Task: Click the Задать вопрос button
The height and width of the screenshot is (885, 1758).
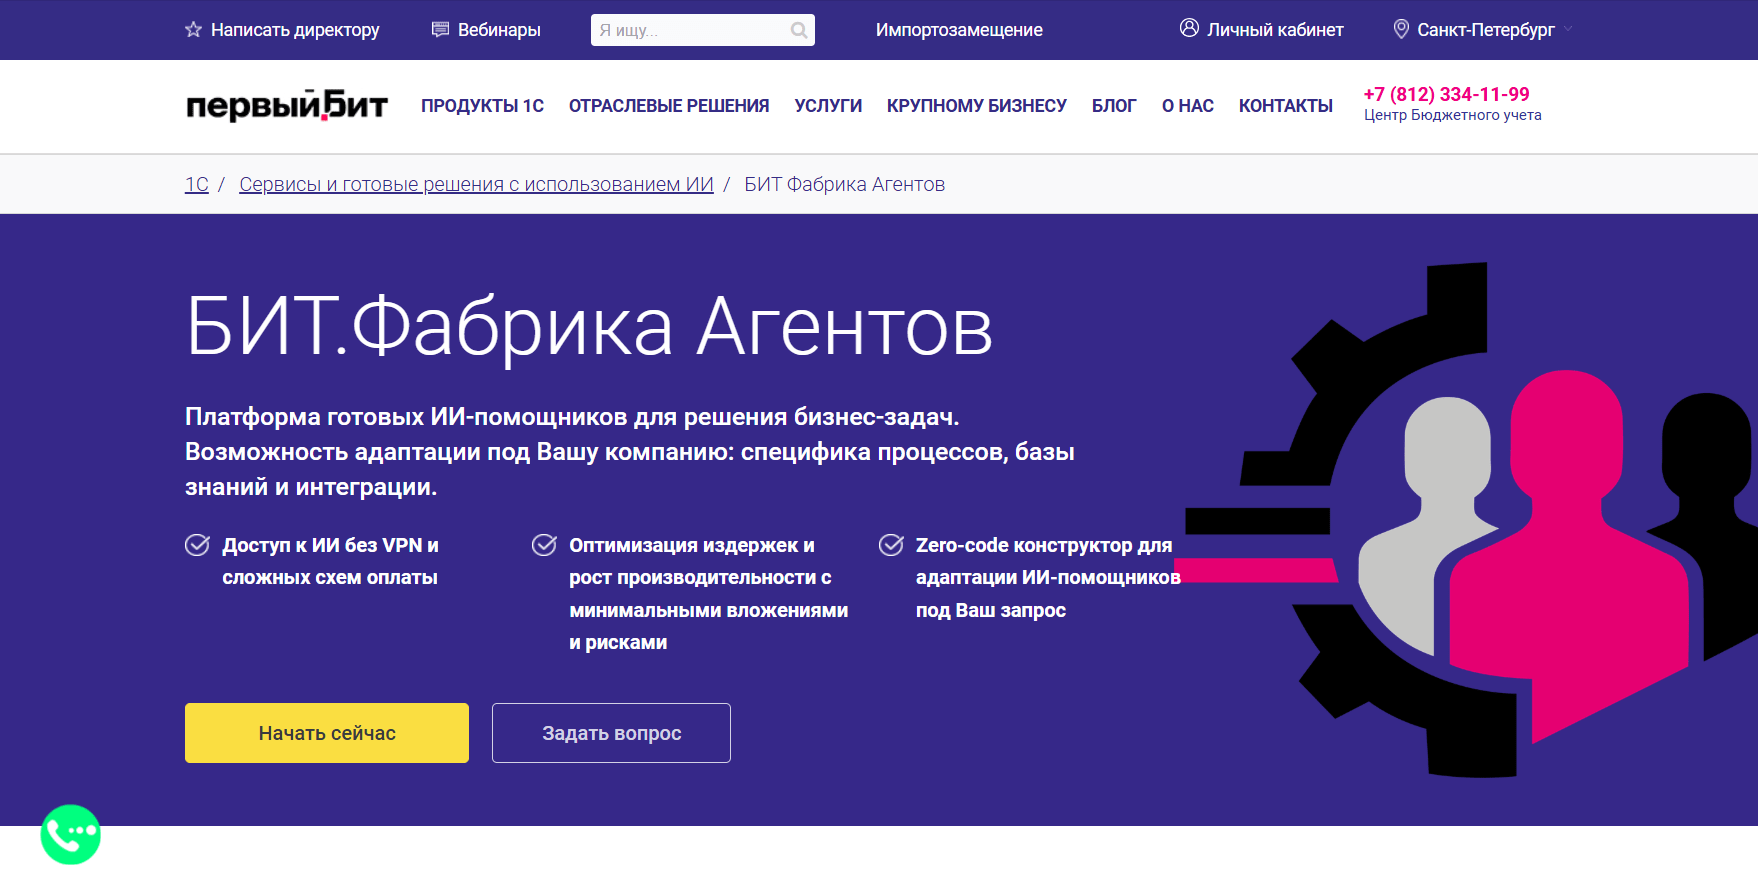Action: (x=611, y=733)
